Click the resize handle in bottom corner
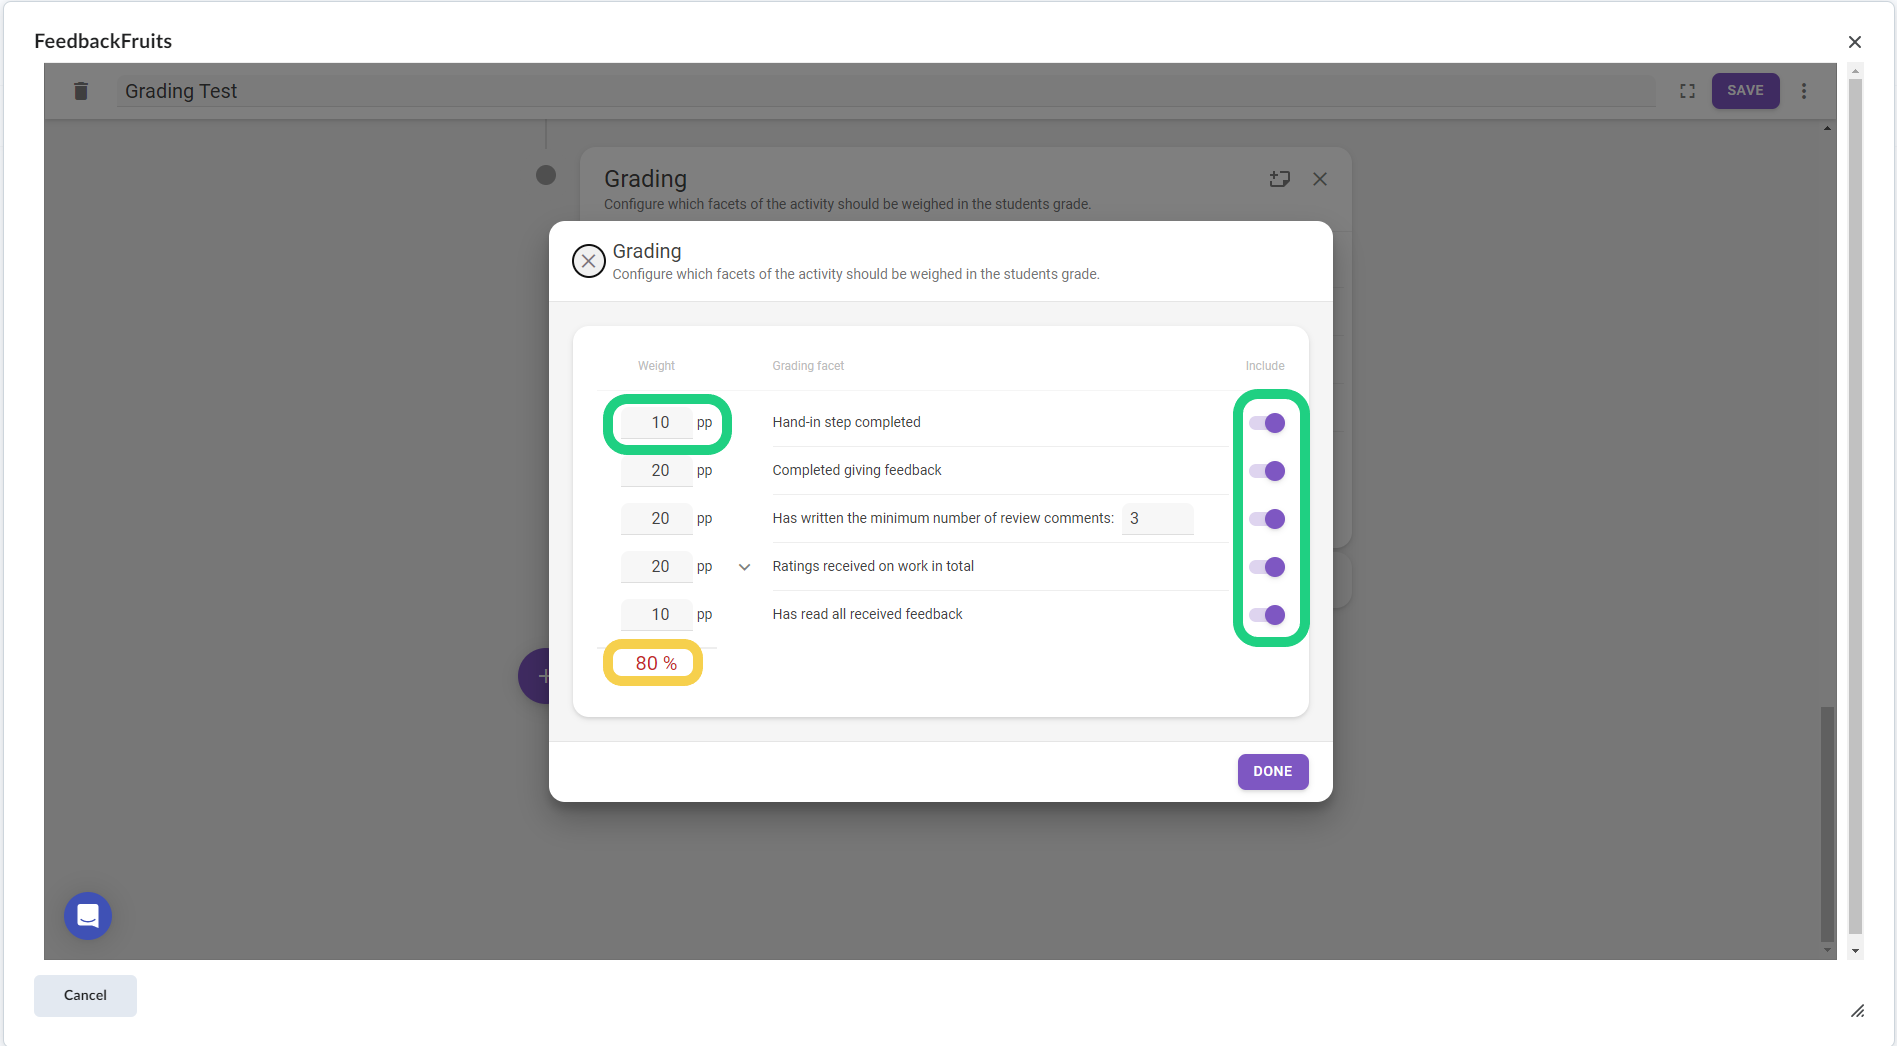 (1857, 1011)
